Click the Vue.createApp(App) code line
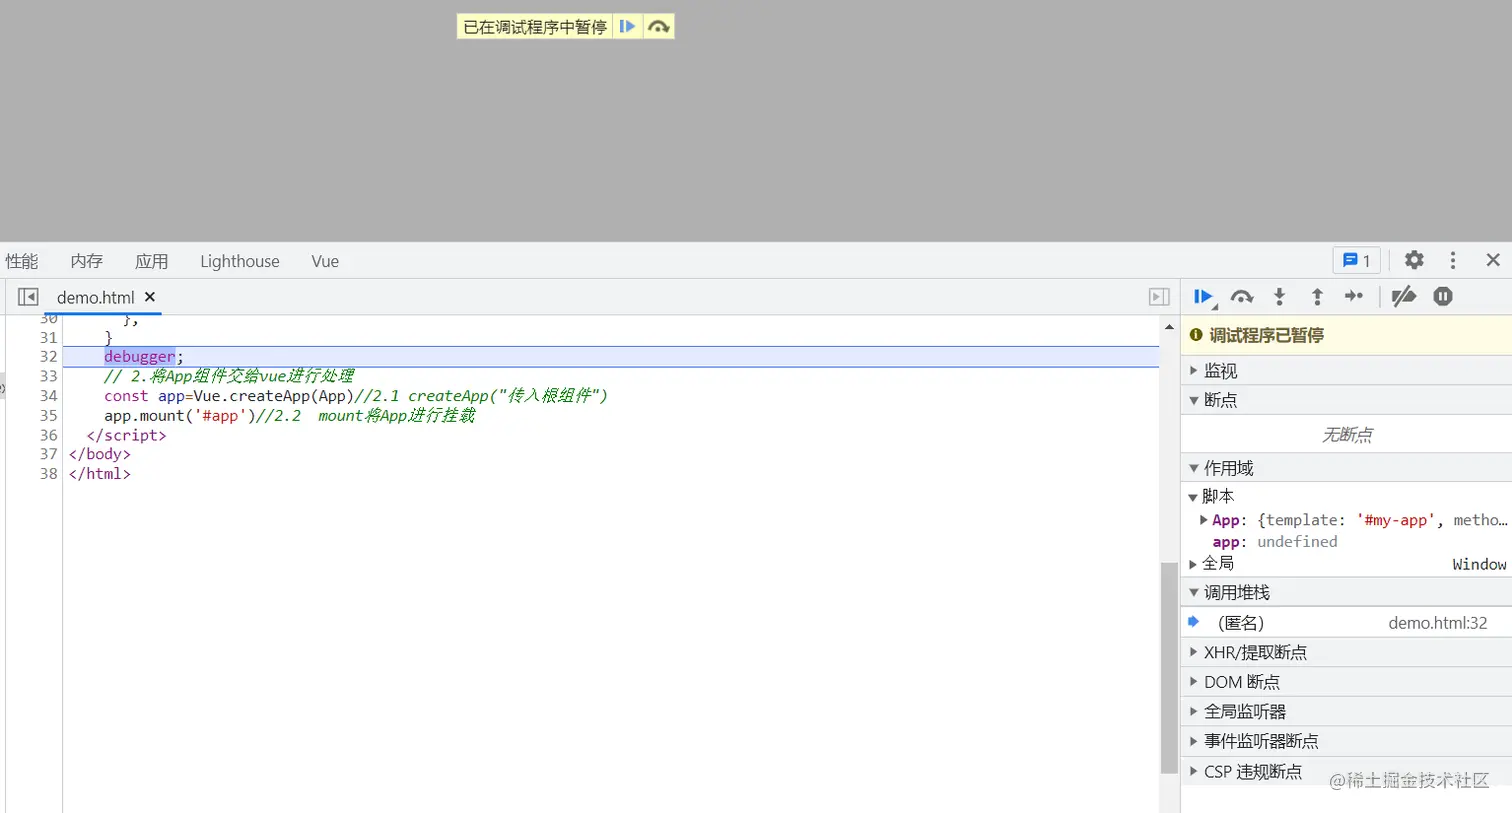The width and height of the screenshot is (1512, 813). (356, 396)
